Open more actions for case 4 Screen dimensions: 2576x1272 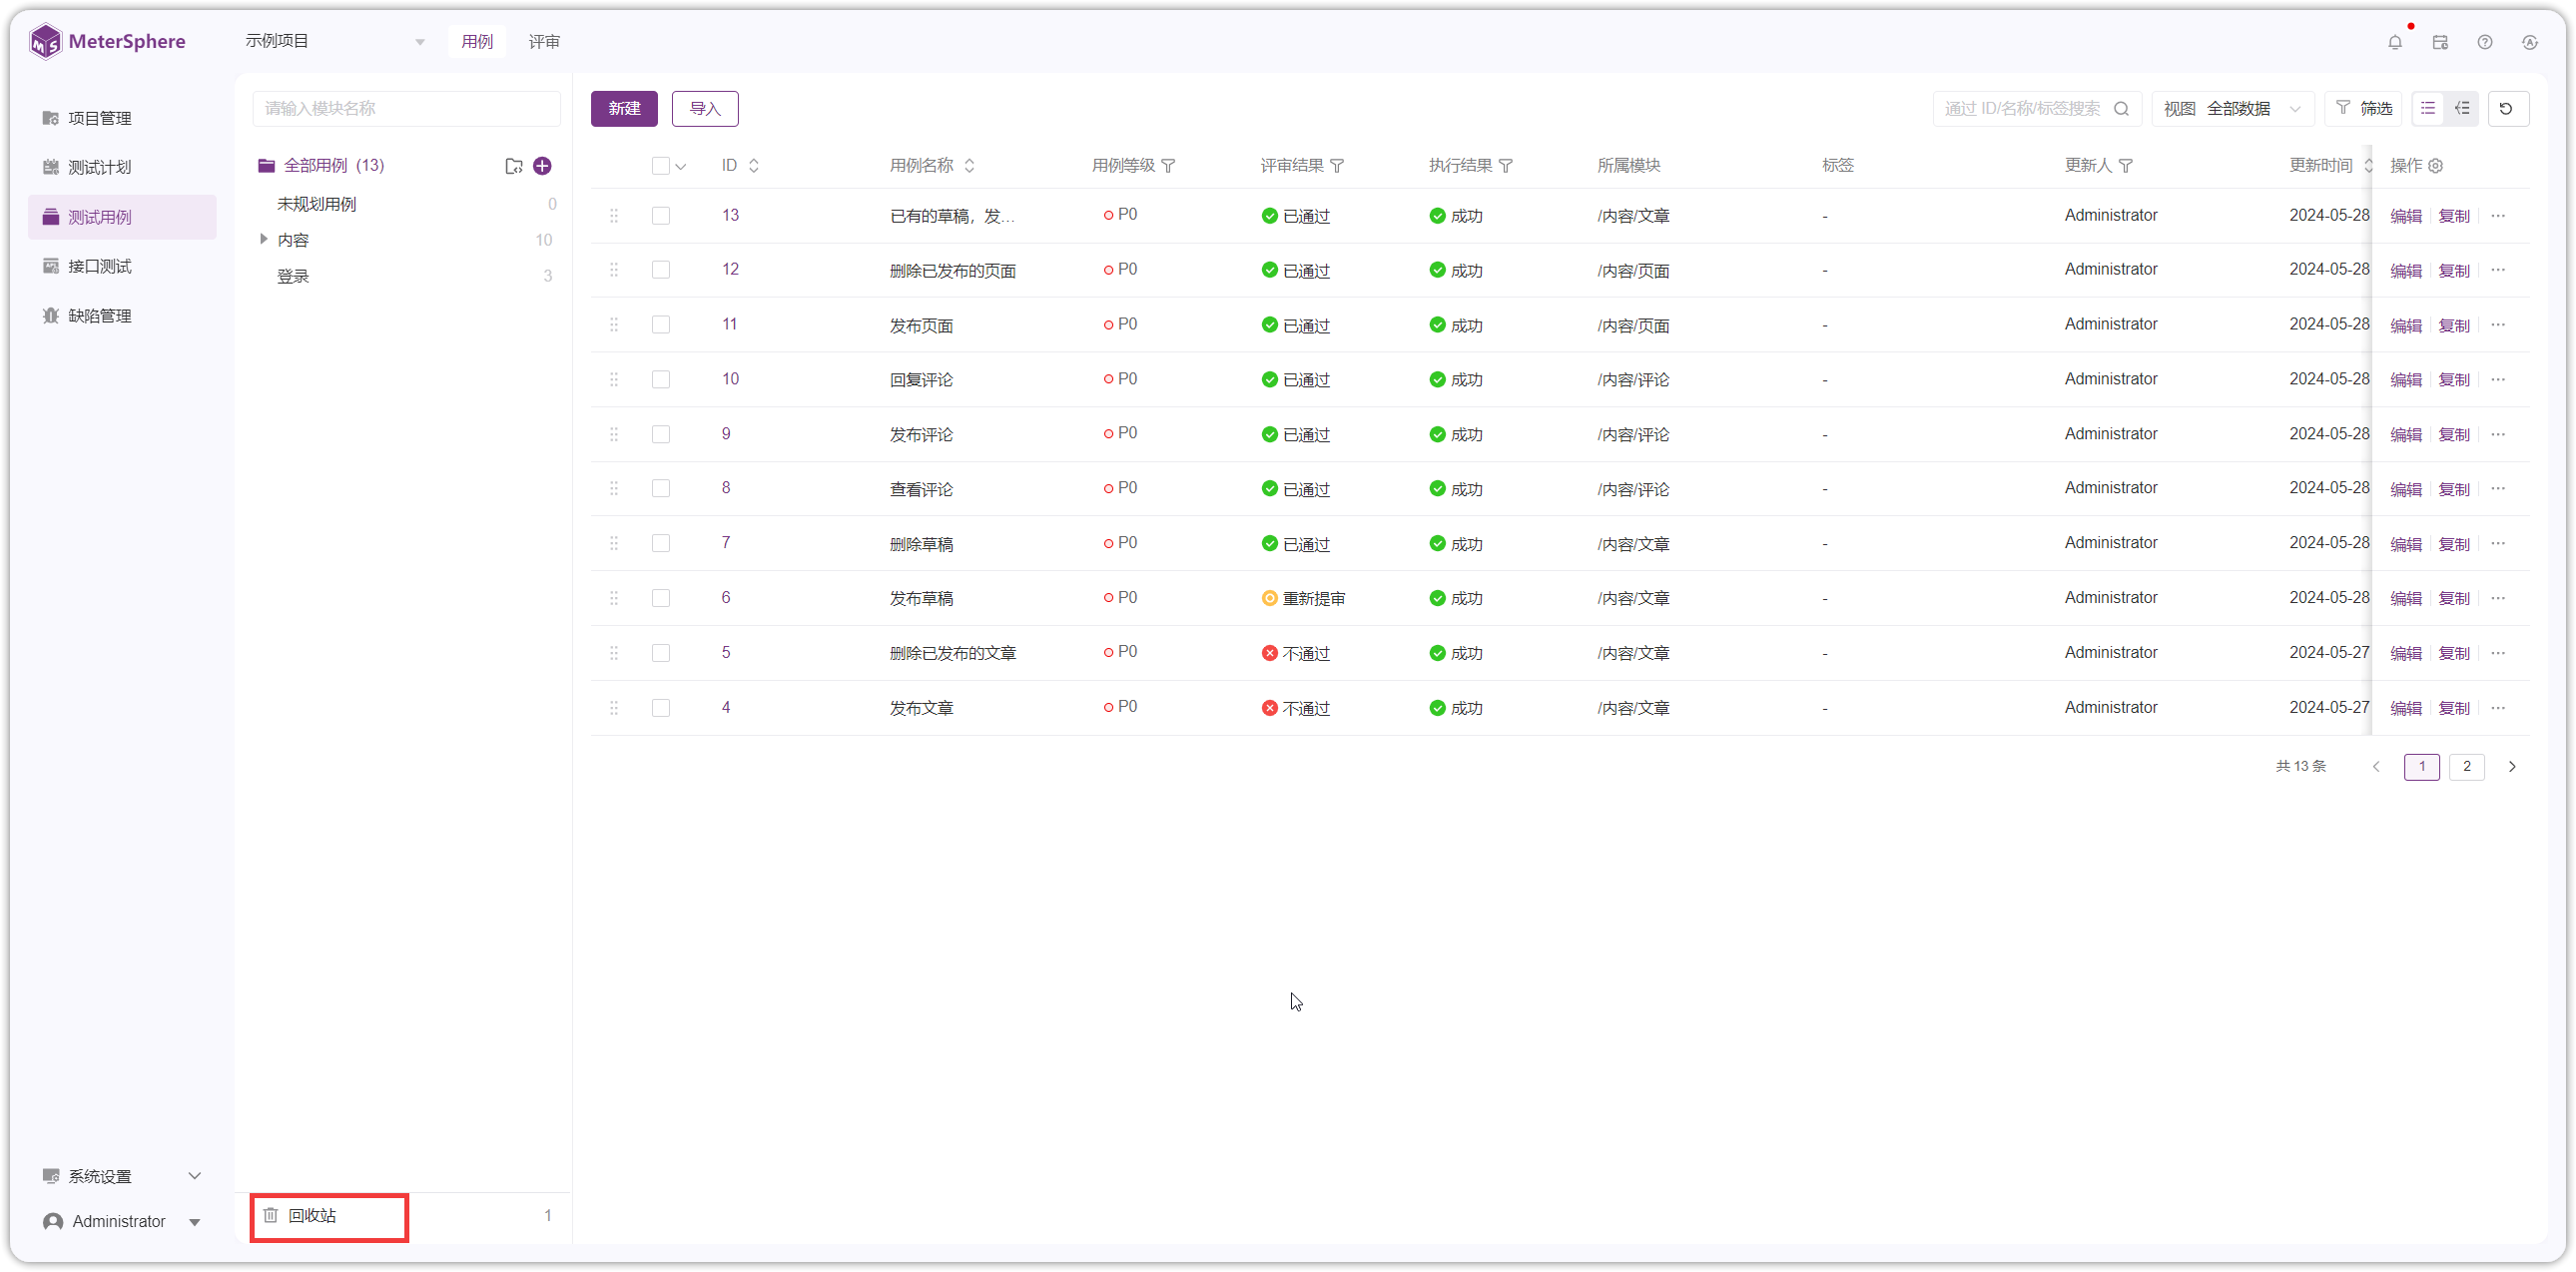tap(2498, 708)
